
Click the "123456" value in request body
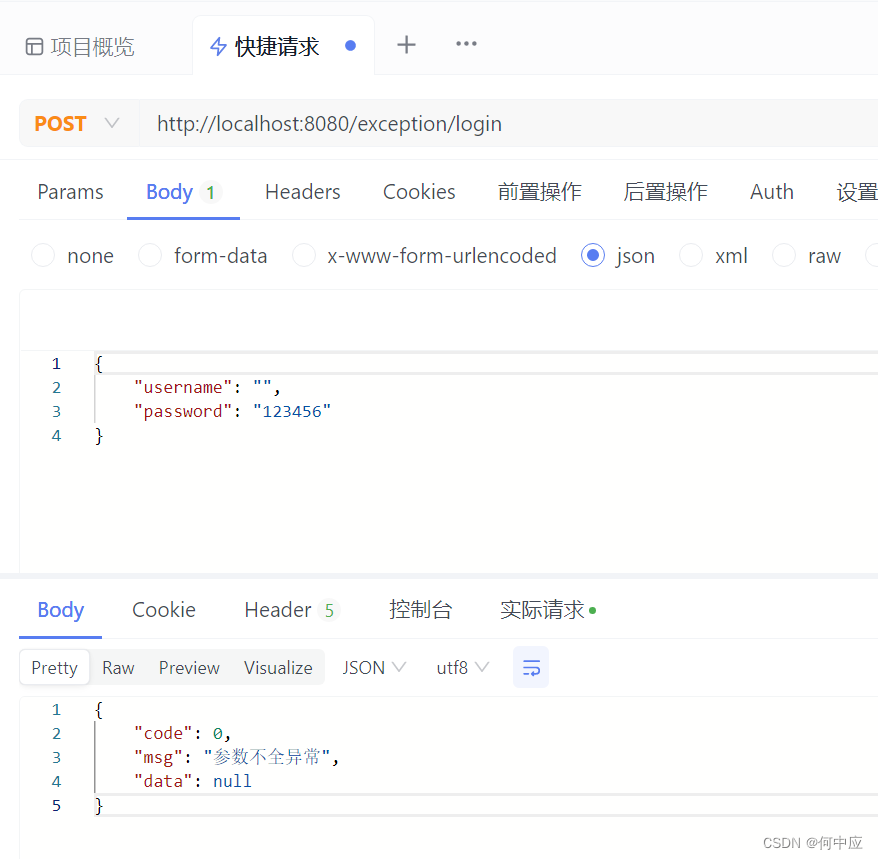point(292,412)
